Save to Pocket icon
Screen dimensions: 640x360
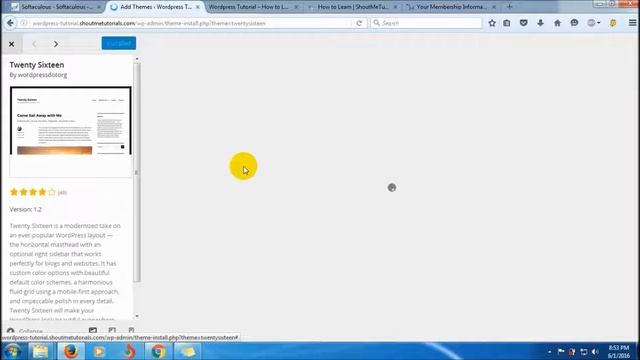(x=523, y=23)
